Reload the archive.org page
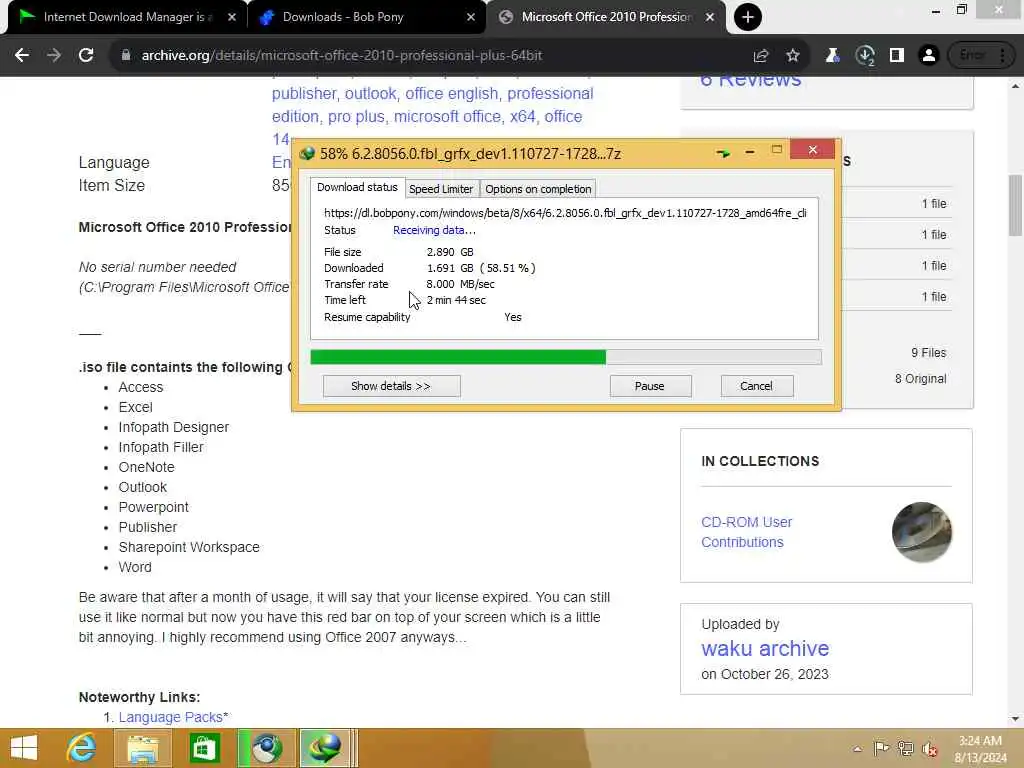1024x768 pixels. [x=86, y=56]
